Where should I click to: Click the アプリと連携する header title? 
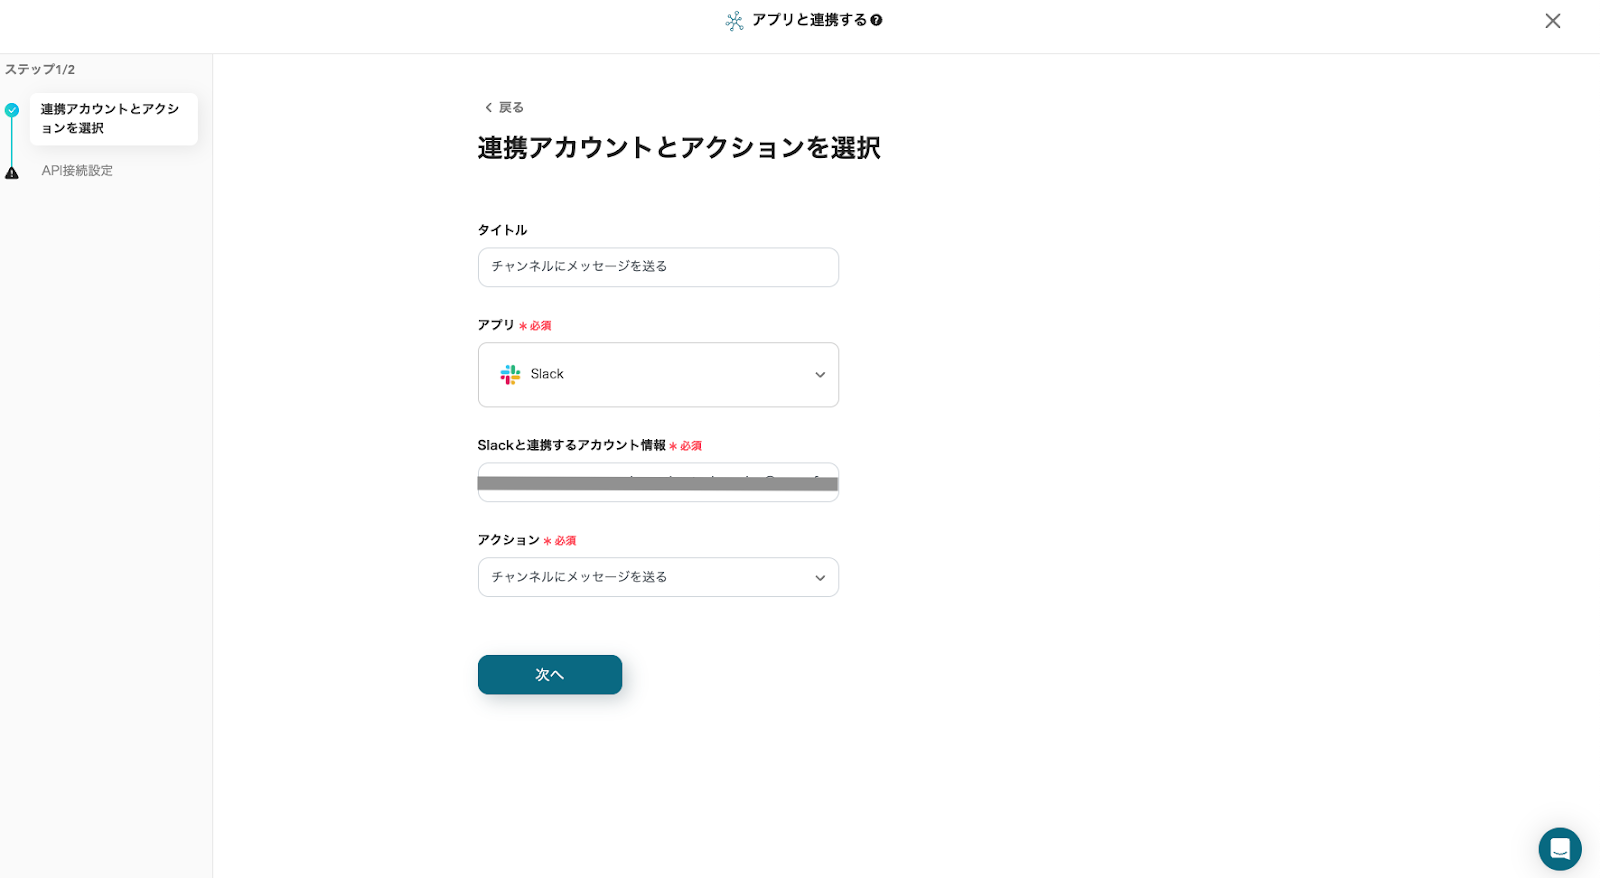809,20
